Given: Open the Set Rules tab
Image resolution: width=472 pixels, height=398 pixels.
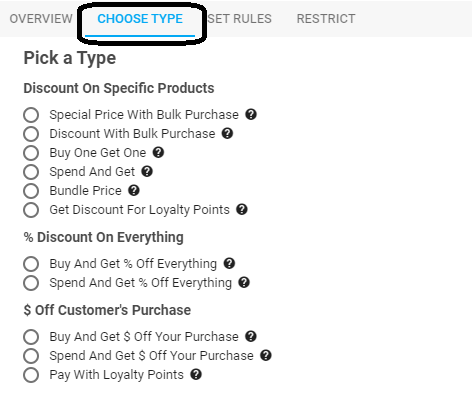Looking at the screenshot, I should click(240, 19).
